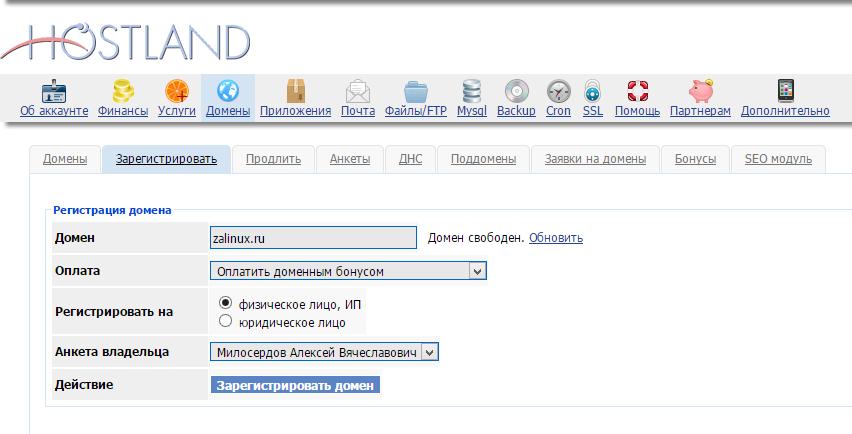Open the Help lifebuoy icon

pos(637,91)
